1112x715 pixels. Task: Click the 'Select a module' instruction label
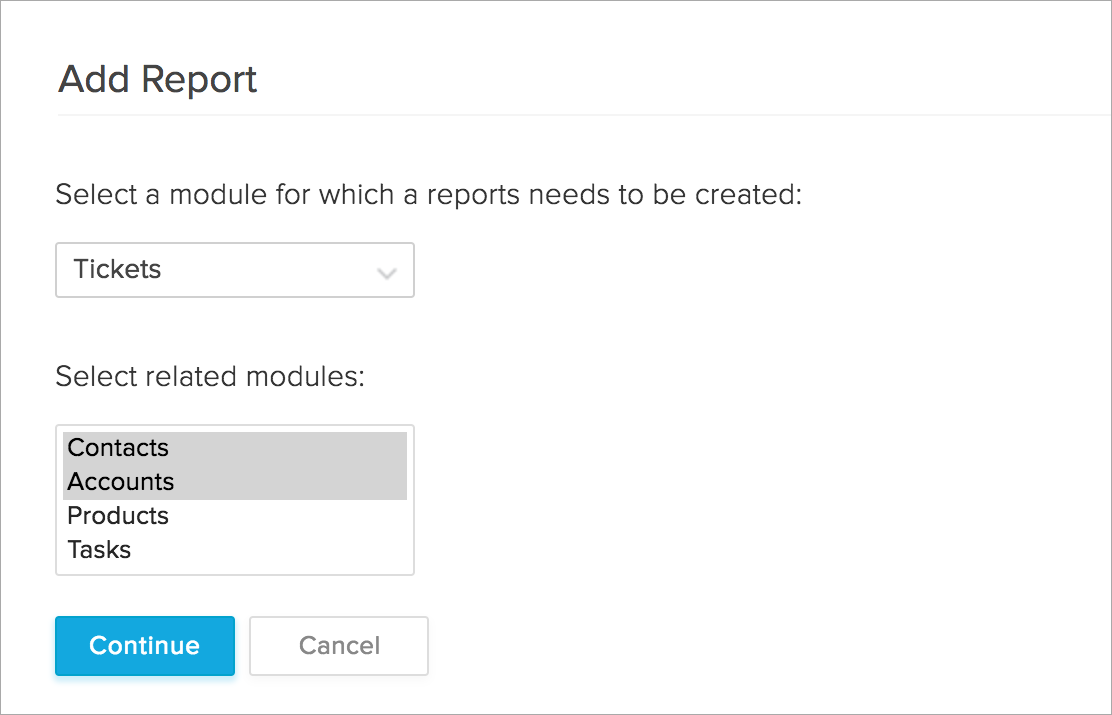pyautogui.click(x=429, y=194)
